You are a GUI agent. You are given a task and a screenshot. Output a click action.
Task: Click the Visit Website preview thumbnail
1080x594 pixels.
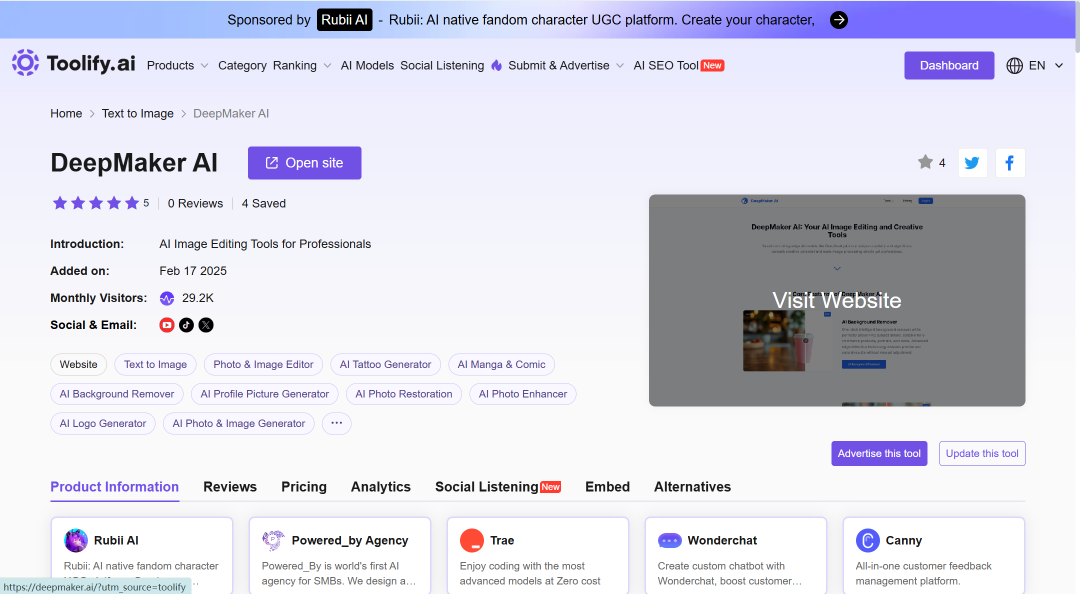tap(837, 300)
